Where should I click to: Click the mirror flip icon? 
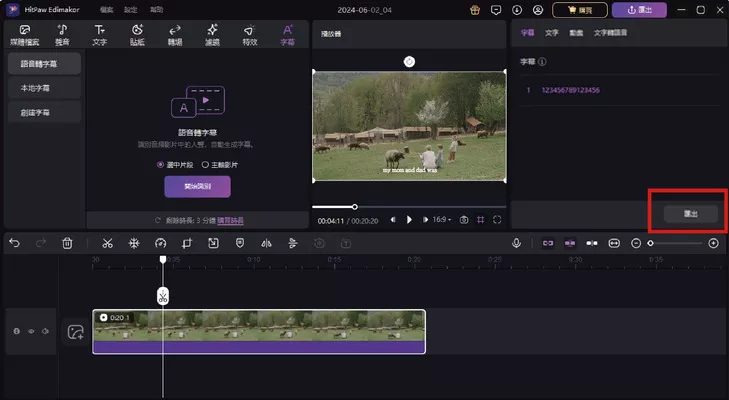click(266, 243)
